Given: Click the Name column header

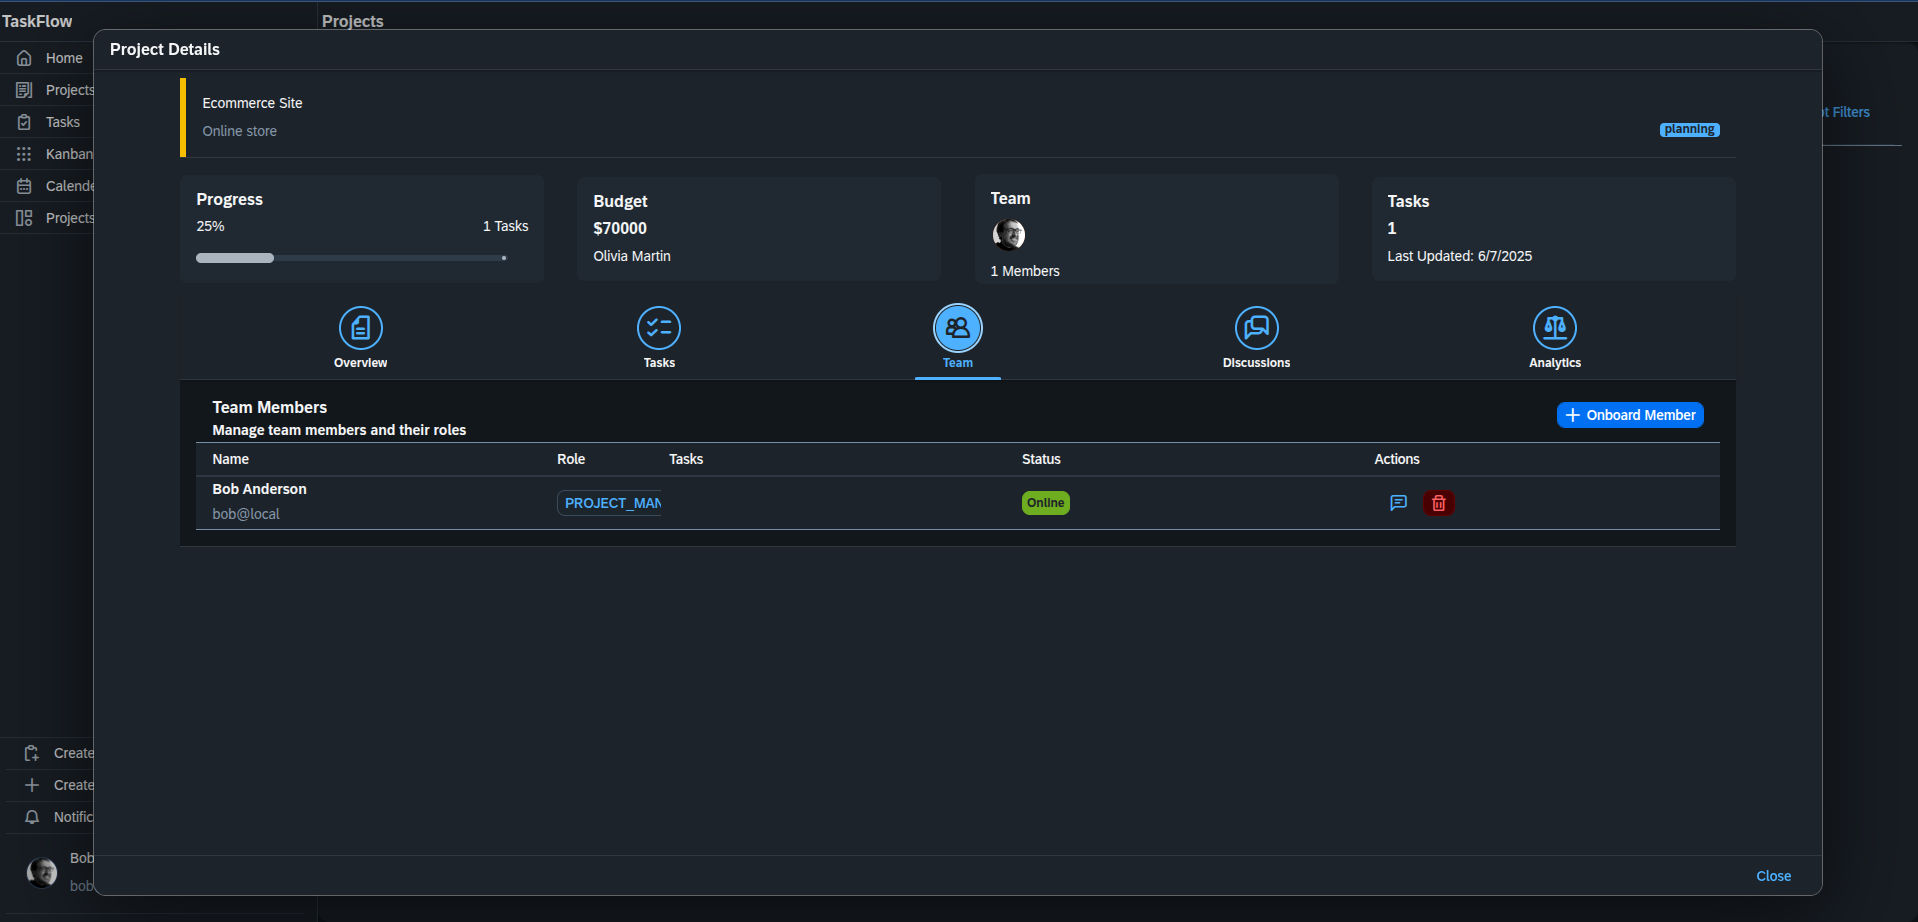Looking at the screenshot, I should (230, 459).
